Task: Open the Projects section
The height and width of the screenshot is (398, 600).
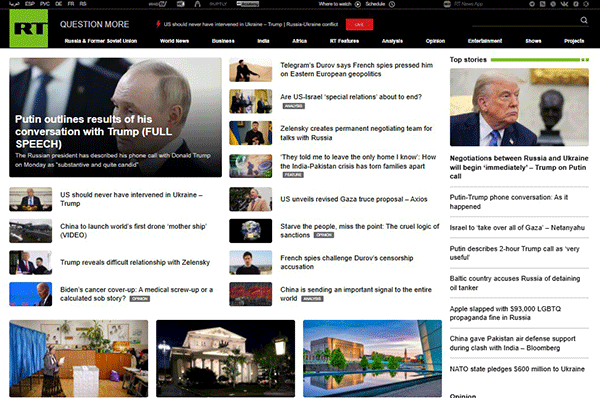Action: tap(574, 41)
